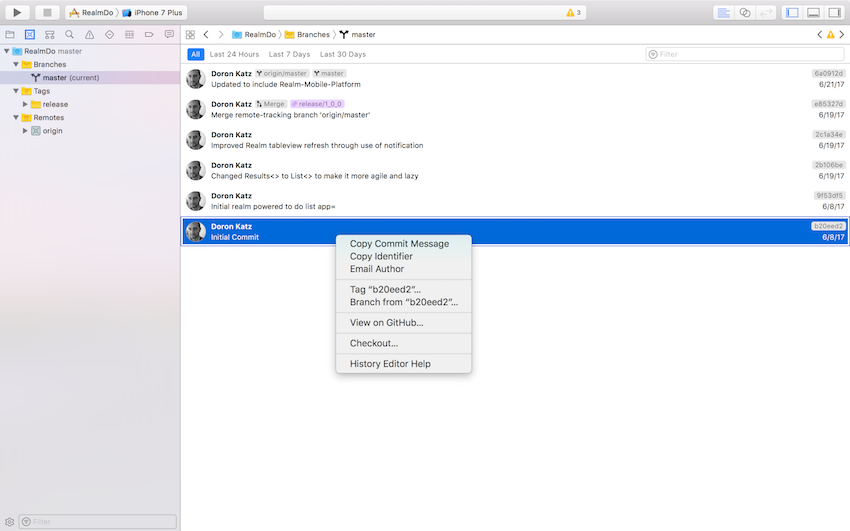
Task: Click RealmDo in the jump bar
Action: (254, 35)
